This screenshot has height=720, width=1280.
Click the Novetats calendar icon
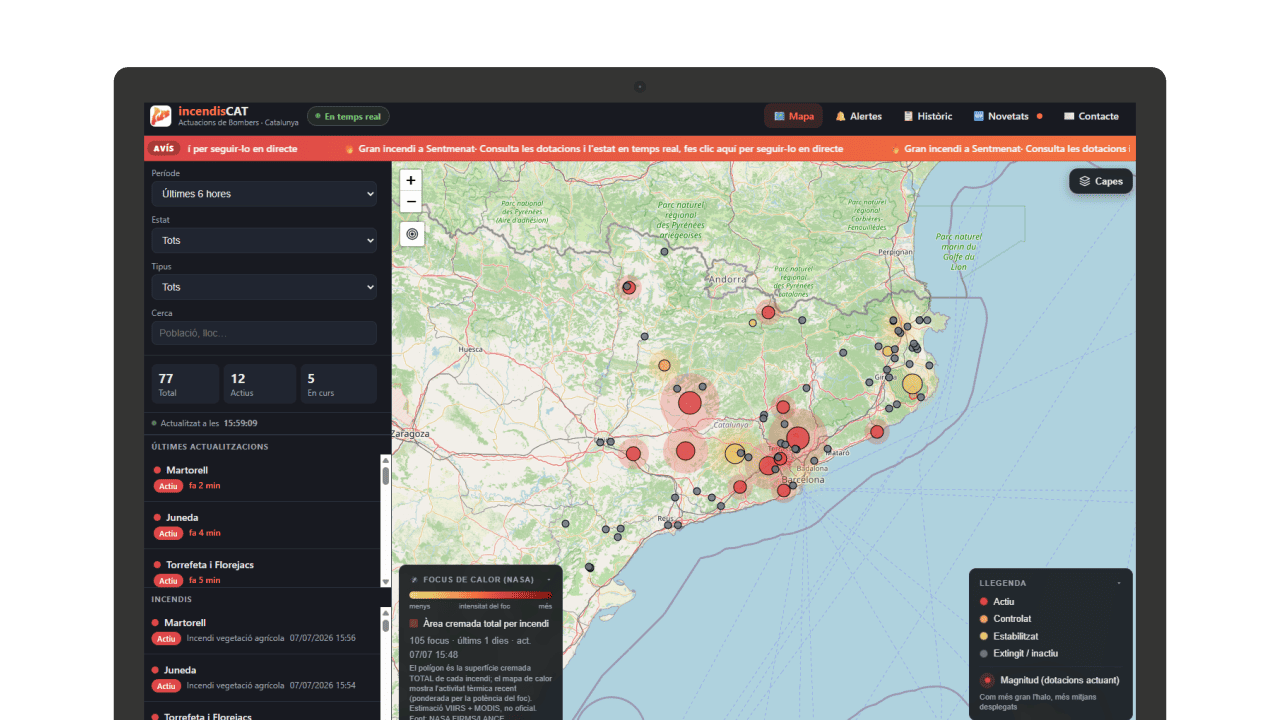tap(979, 116)
